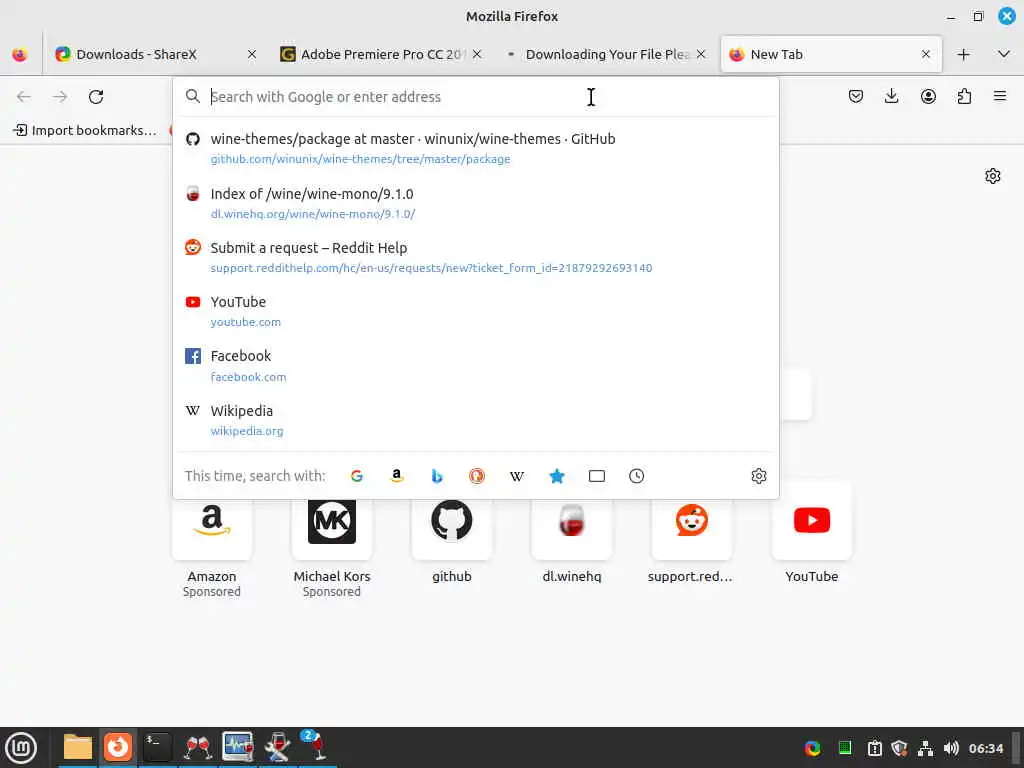
Task: Open the Downloads panel icon
Action: pyautogui.click(x=891, y=97)
